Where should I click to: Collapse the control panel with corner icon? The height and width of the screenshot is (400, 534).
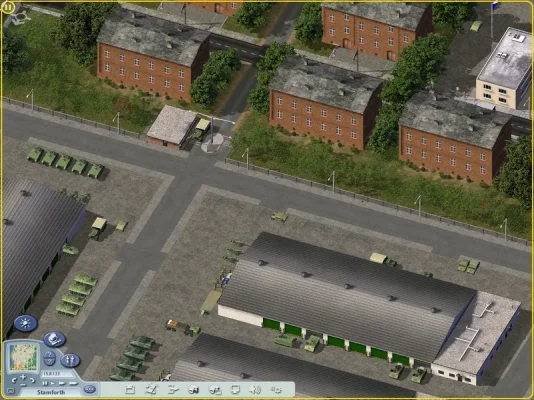click(x=11, y=391)
